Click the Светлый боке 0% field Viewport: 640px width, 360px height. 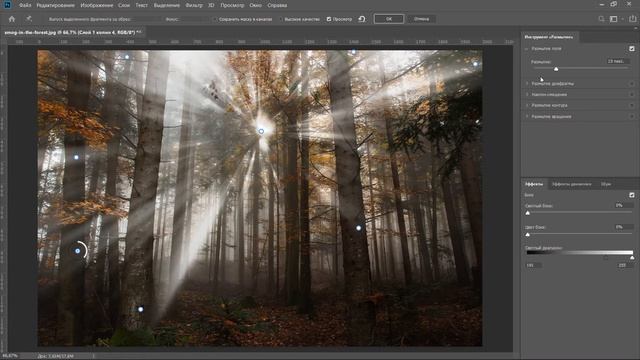pos(624,205)
